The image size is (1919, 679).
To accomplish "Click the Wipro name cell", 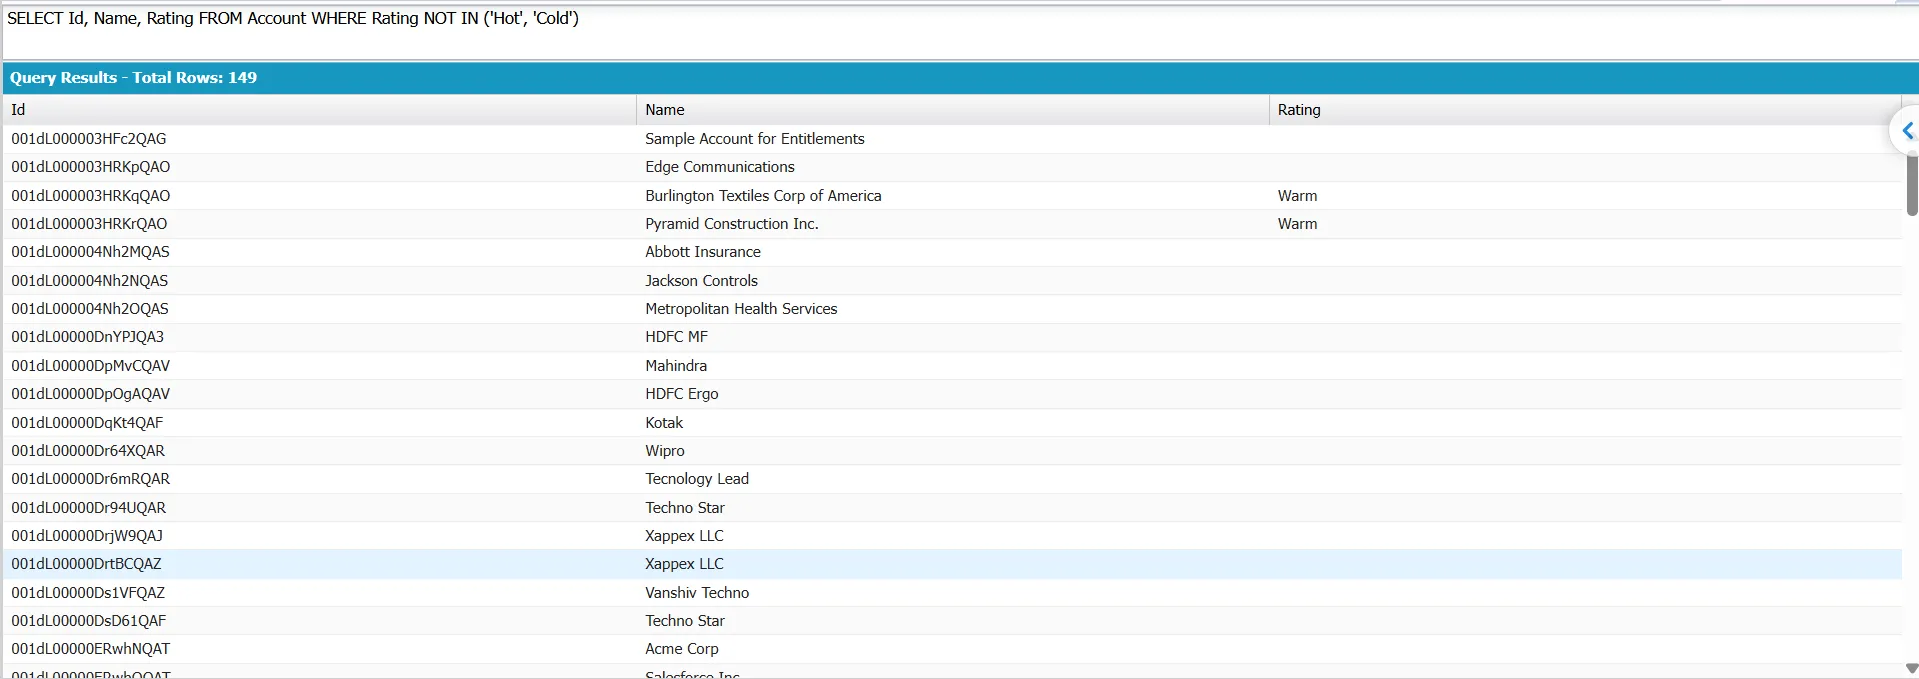I will (665, 451).
